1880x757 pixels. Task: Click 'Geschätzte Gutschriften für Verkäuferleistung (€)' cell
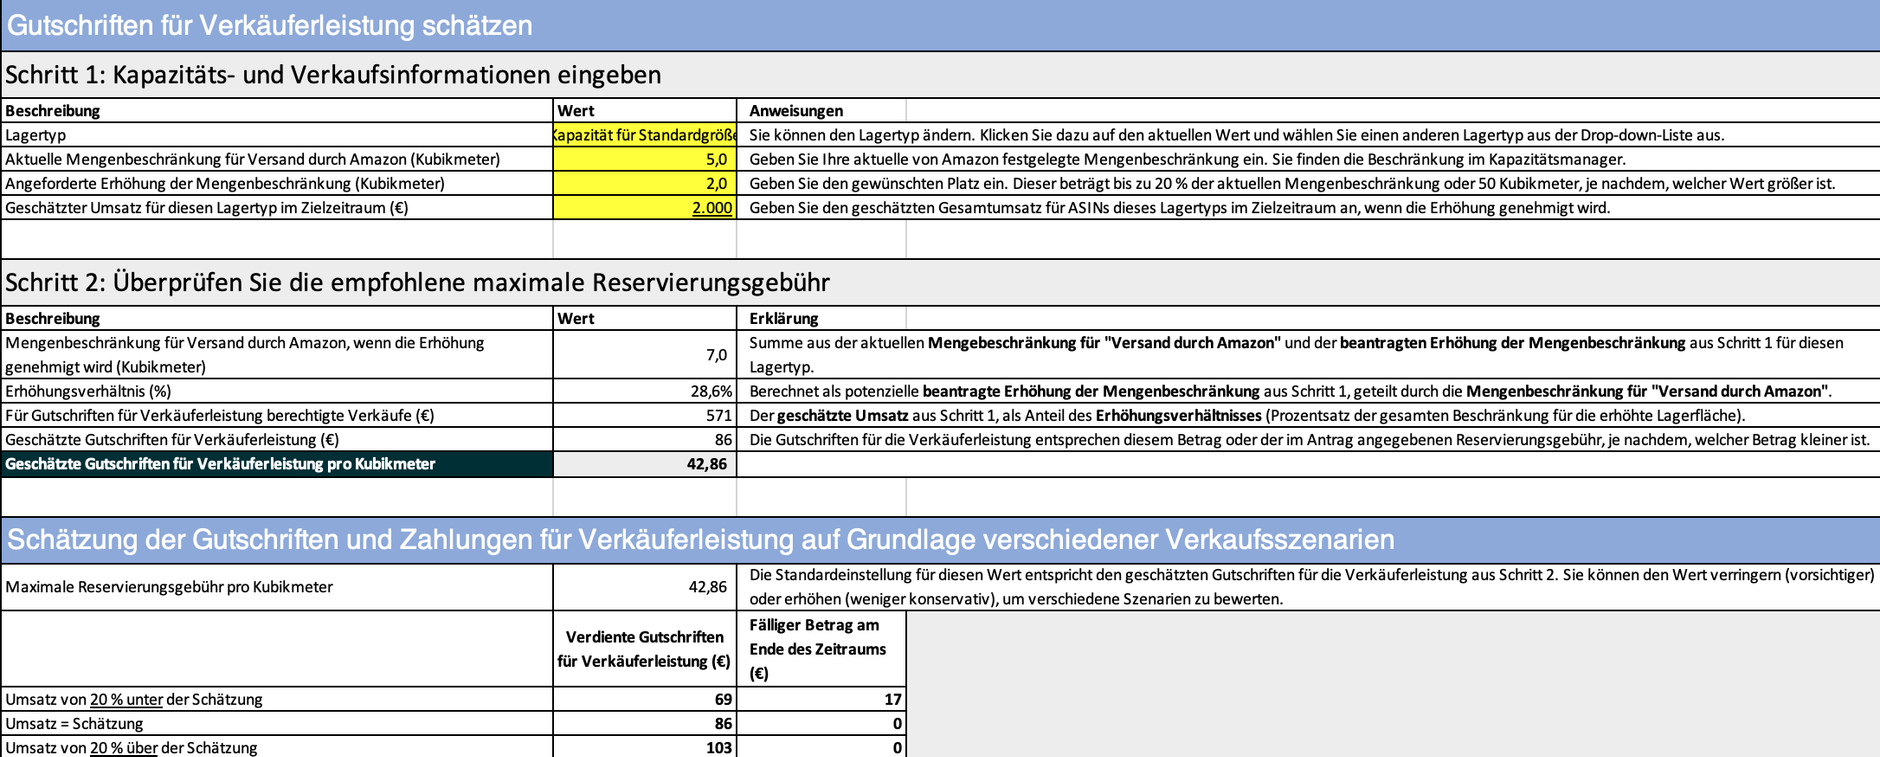tap(277, 439)
